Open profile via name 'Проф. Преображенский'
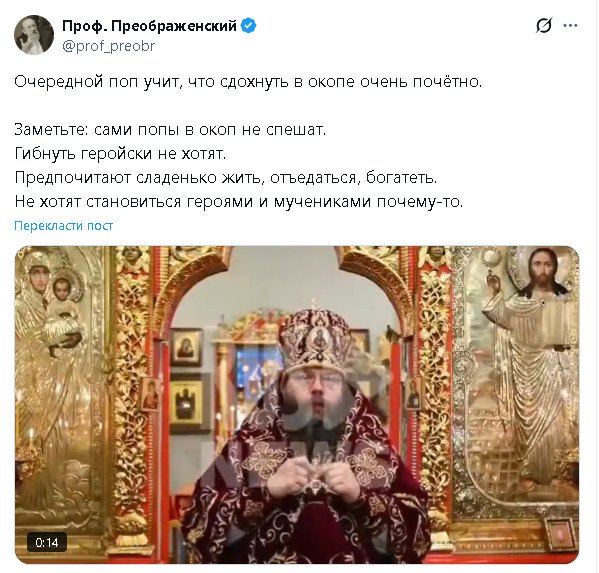599x573 pixels. (149, 26)
